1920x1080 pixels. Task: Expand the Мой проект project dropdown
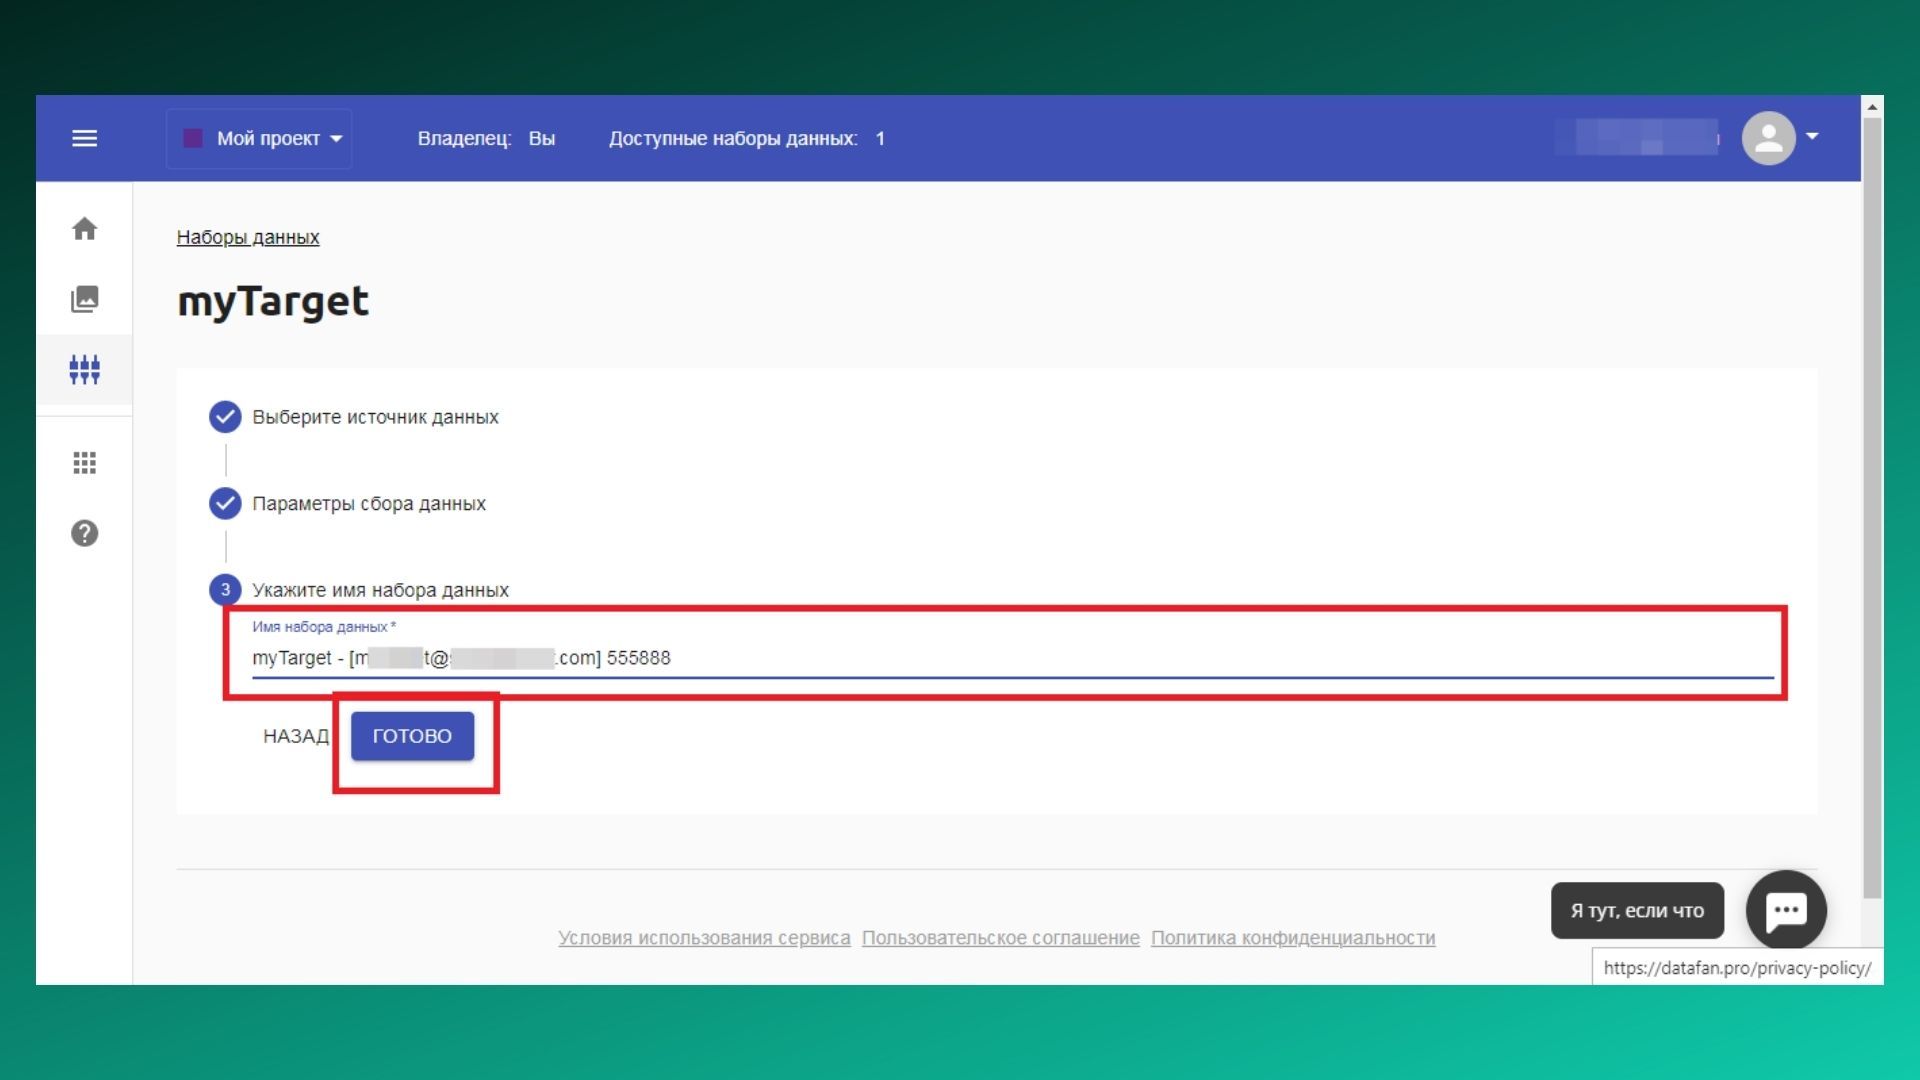tap(259, 138)
